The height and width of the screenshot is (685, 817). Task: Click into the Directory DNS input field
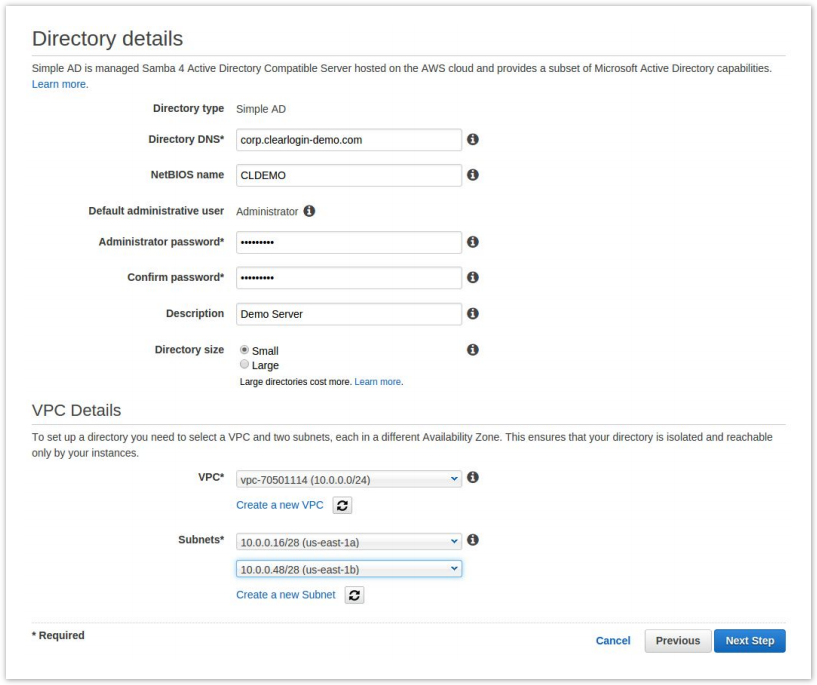click(348, 140)
